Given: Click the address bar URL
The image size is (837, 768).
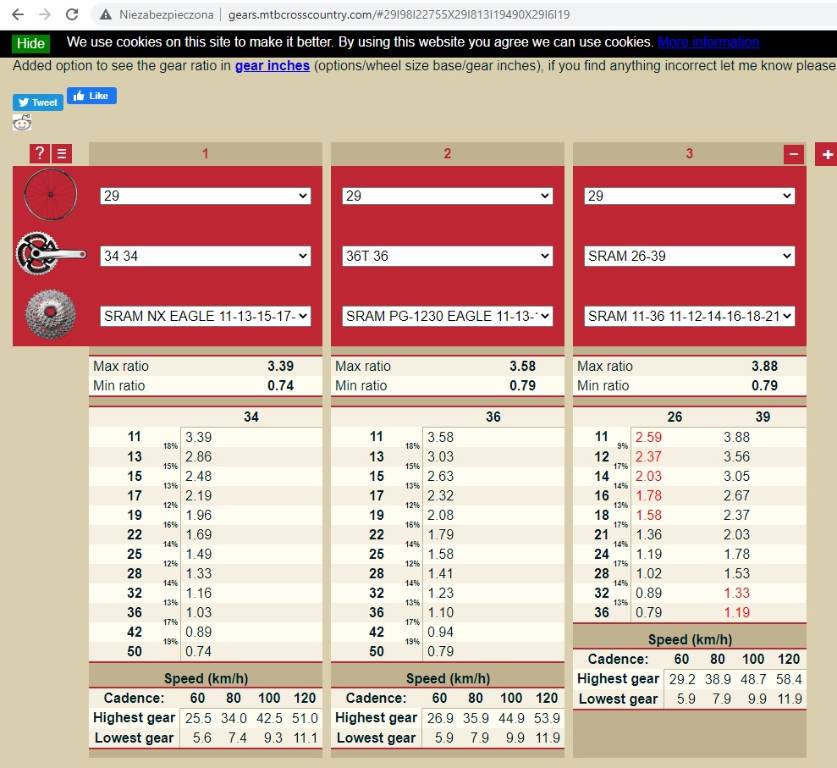Looking at the screenshot, I should point(399,14).
